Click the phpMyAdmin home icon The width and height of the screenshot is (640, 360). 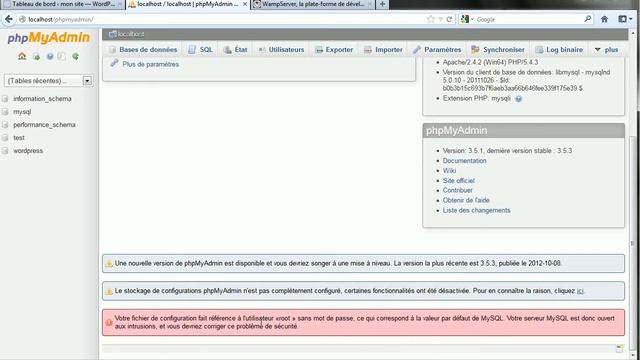pyautogui.click(x=22, y=56)
